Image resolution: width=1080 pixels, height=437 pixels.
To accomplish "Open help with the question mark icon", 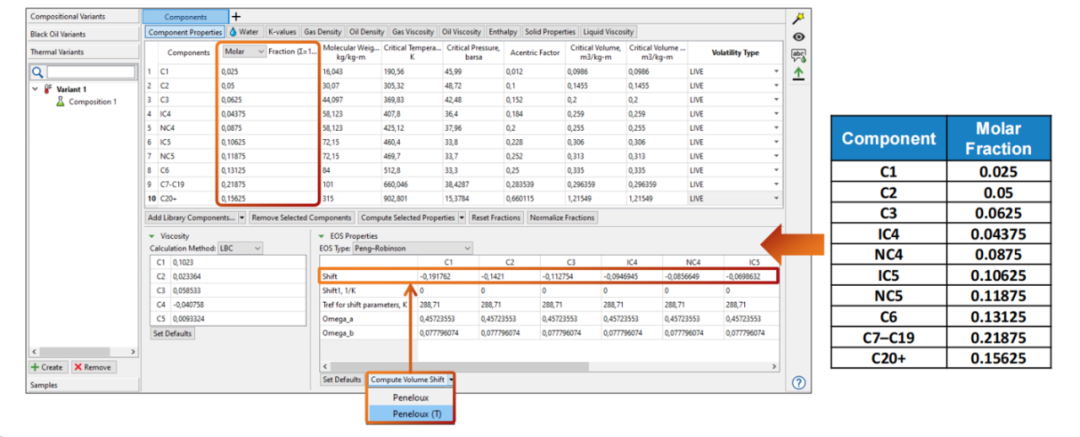I will (798, 381).
